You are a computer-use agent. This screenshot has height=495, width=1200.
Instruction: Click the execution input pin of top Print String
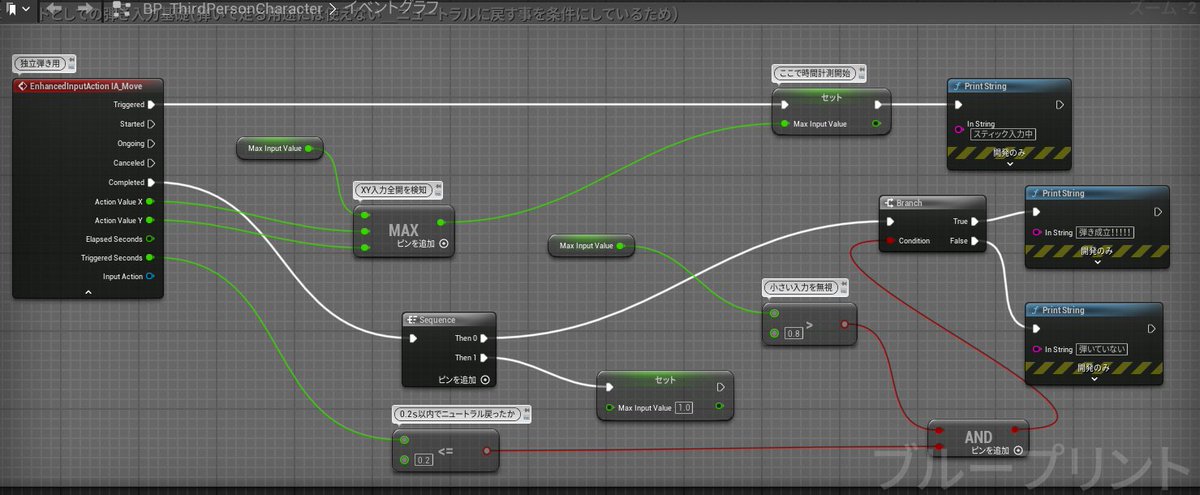pyautogui.click(x=959, y=104)
